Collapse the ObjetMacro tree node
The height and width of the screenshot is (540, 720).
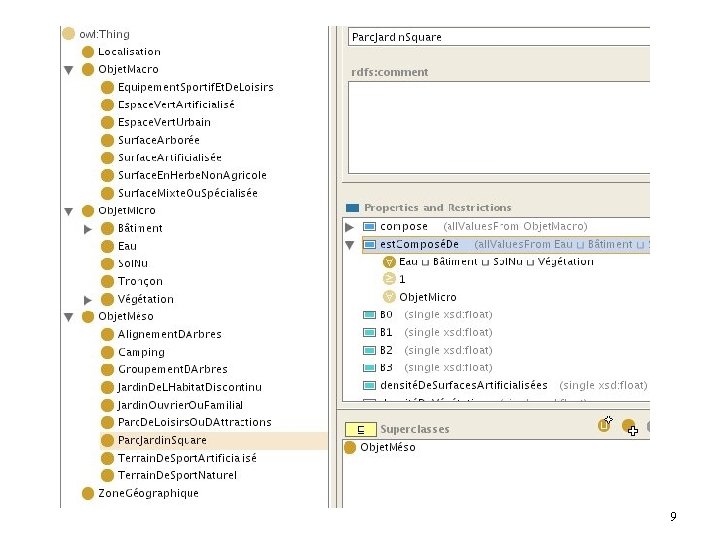[68, 70]
